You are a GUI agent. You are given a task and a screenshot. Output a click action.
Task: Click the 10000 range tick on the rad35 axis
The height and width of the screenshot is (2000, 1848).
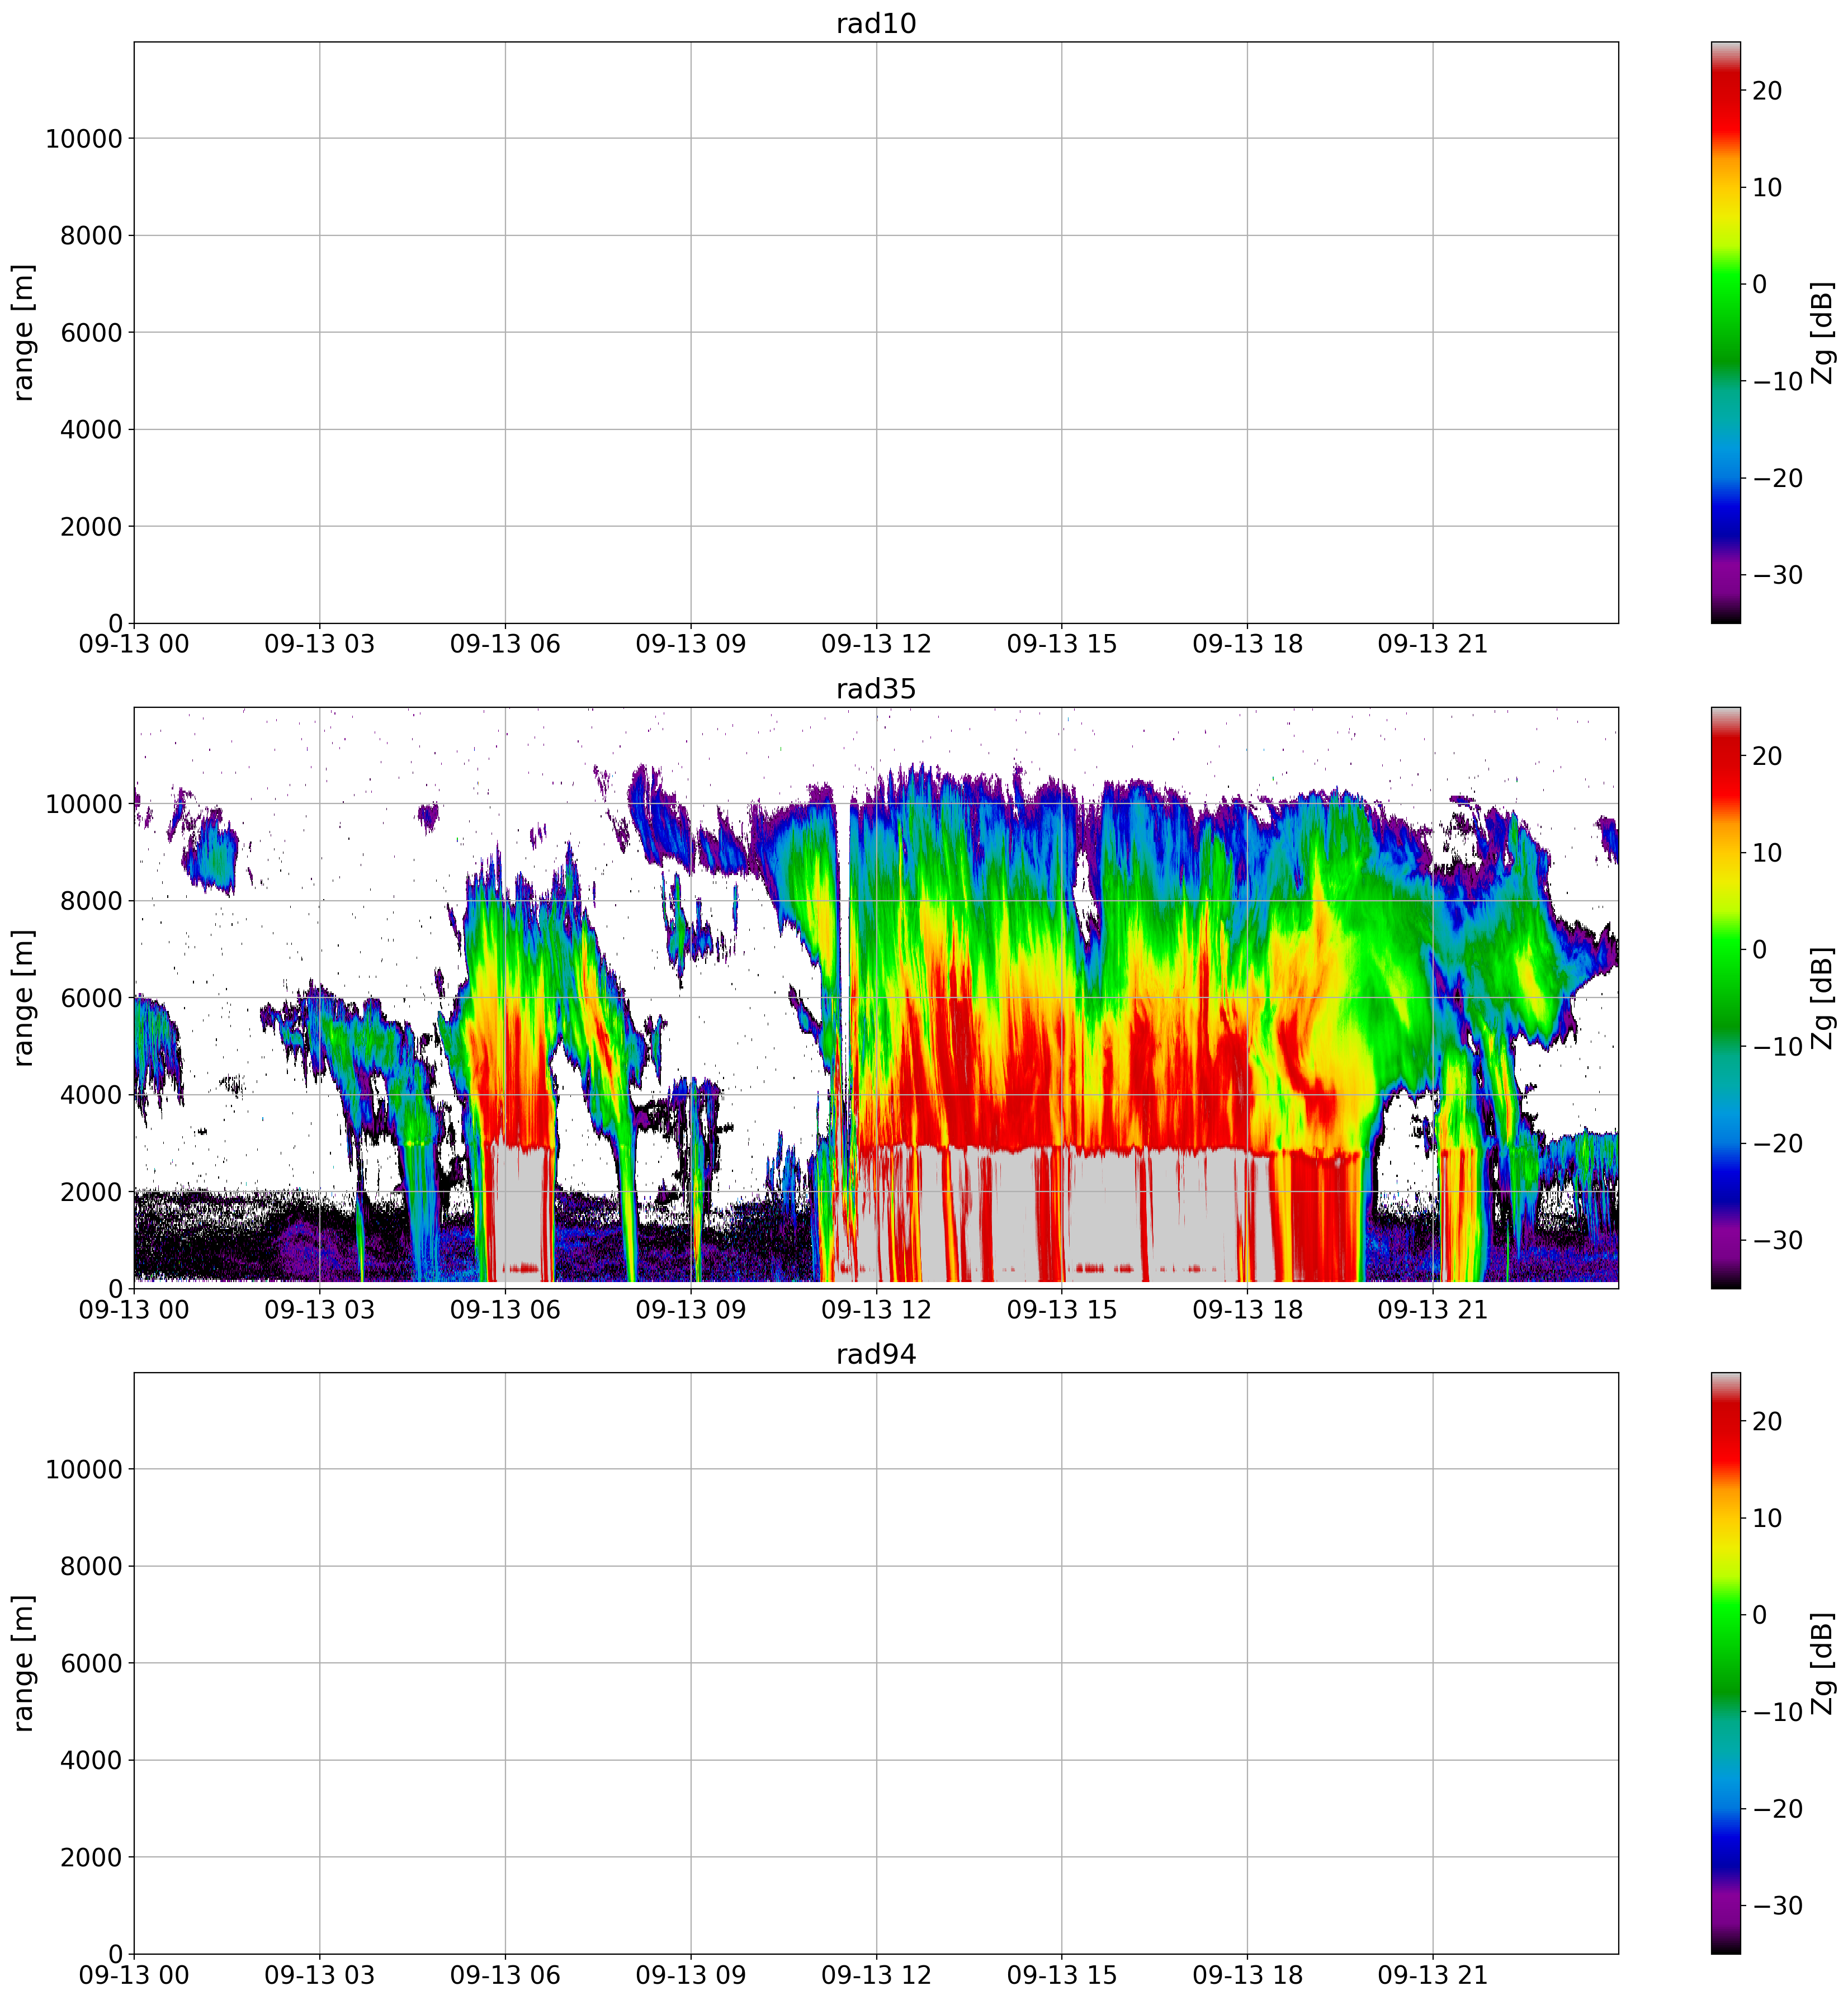pos(83,804)
